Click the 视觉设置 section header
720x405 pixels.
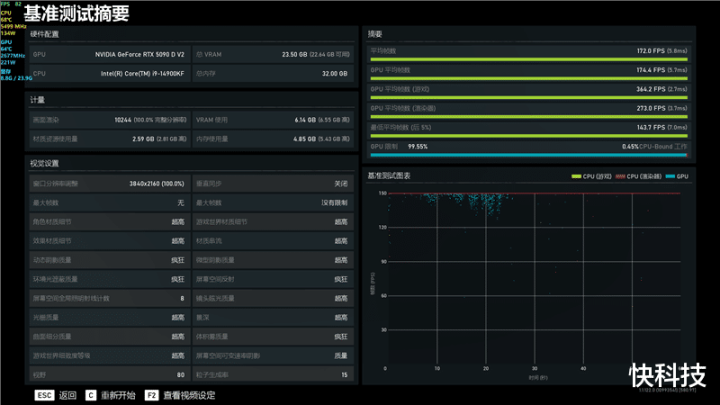click(x=45, y=163)
